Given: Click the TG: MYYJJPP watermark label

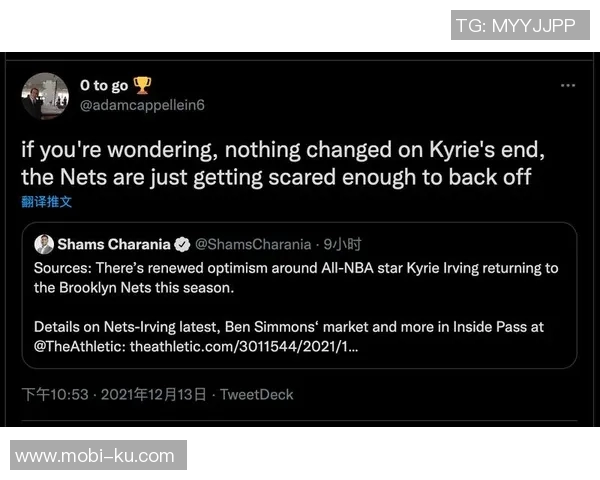Looking at the screenshot, I should [515, 25].
